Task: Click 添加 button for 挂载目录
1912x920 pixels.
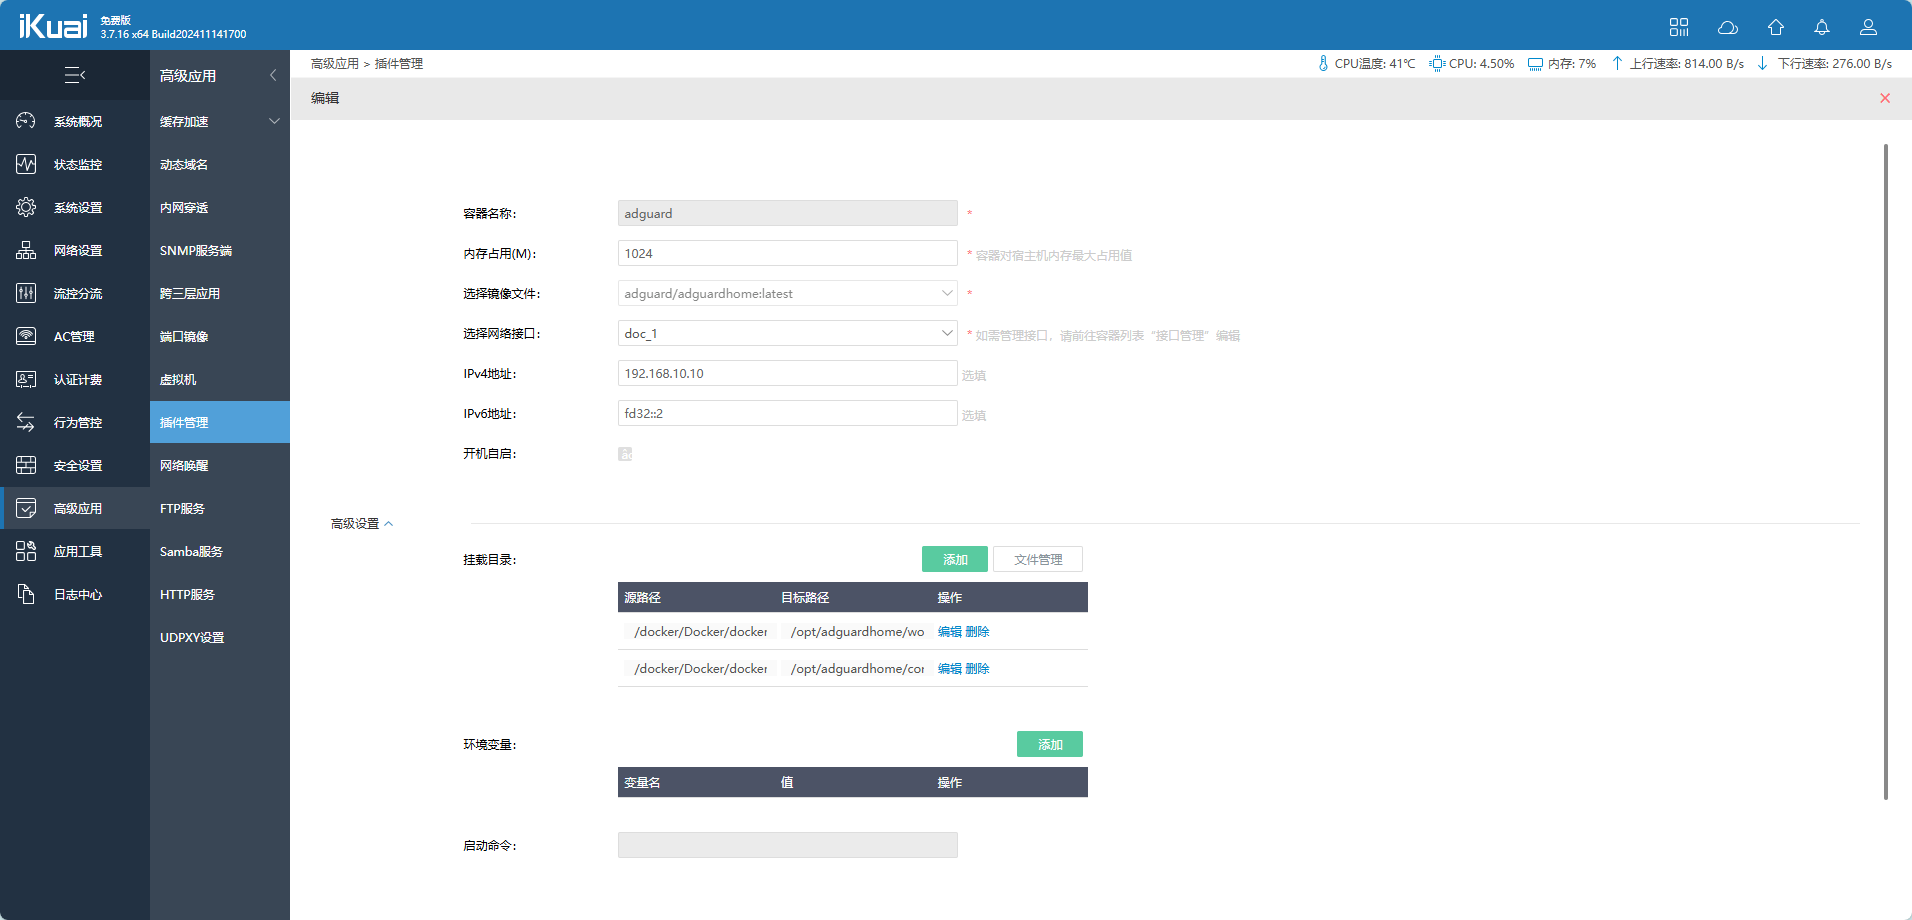Action: [954, 560]
